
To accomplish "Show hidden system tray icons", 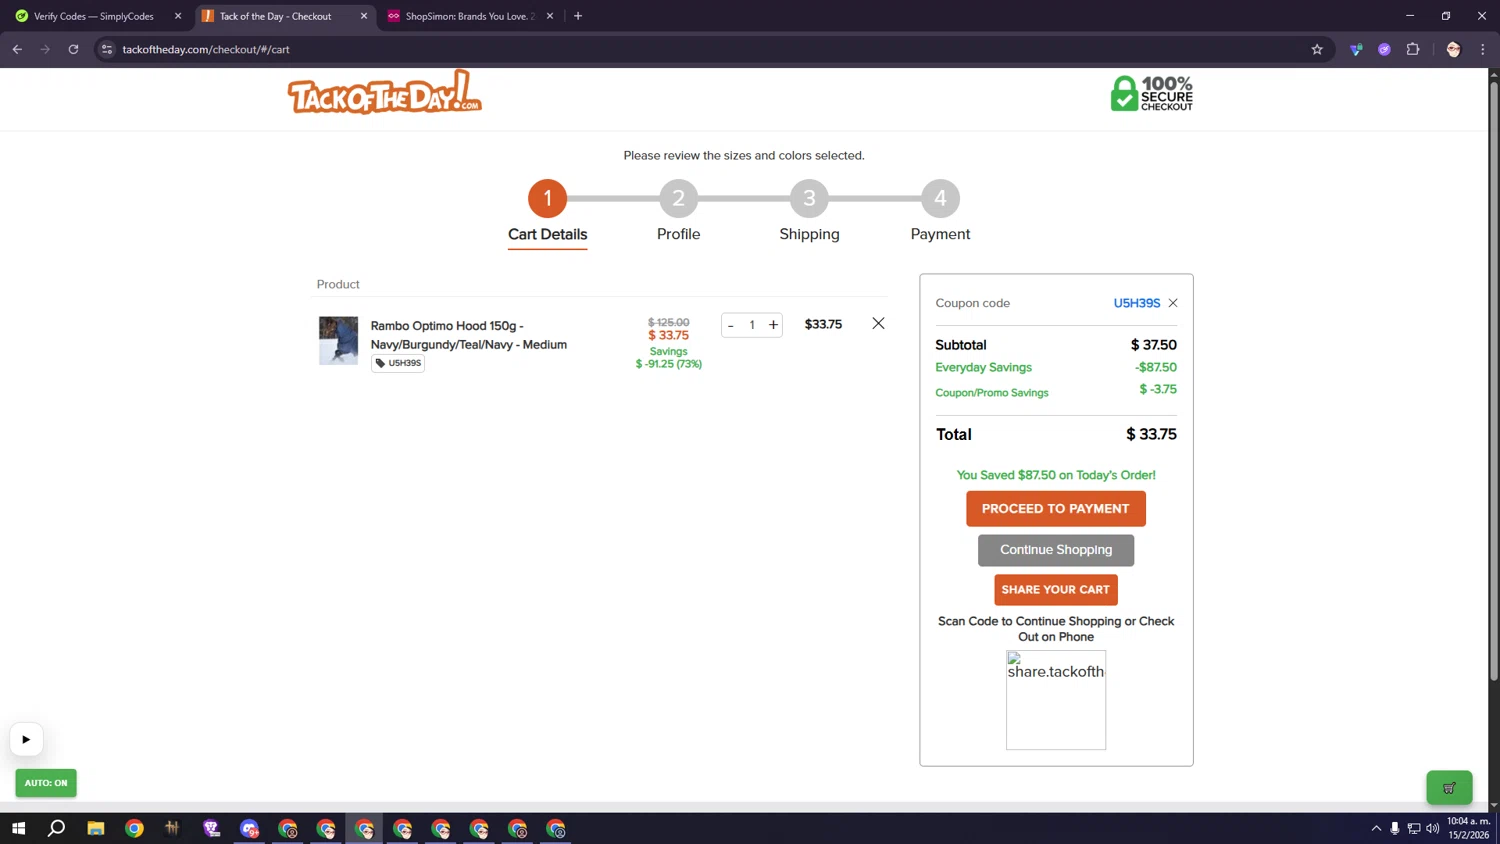I will [1376, 828].
